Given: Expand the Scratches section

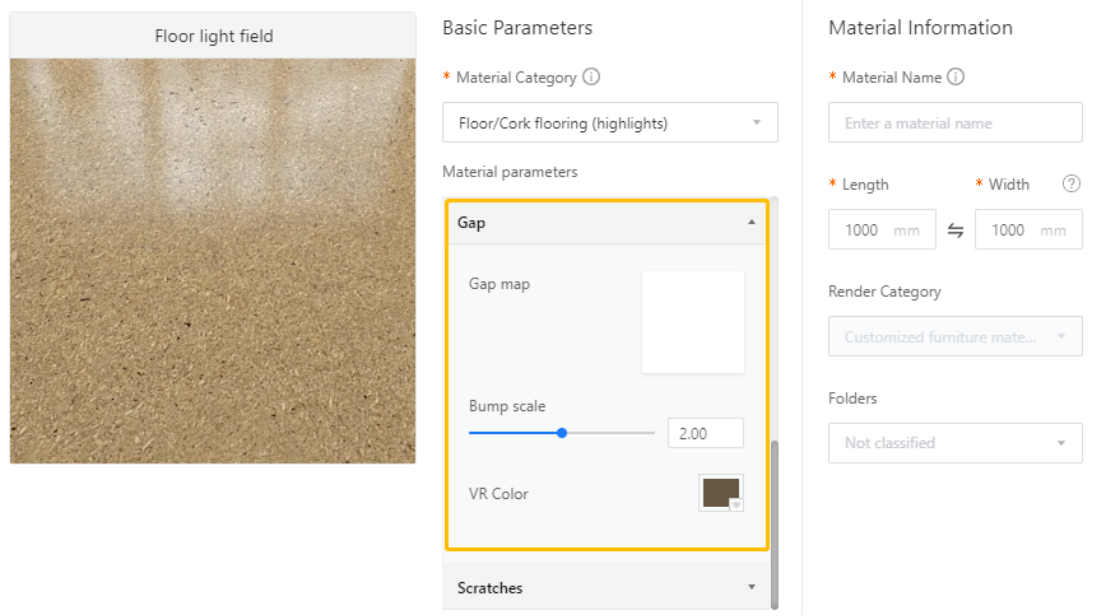Looking at the screenshot, I should pyautogui.click(x=751, y=587).
